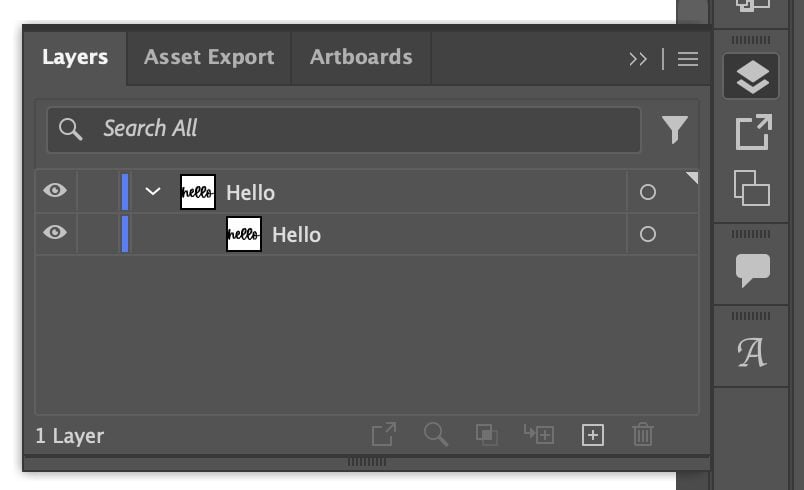Collapse panel with double arrow icon
This screenshot has width=804, height=490.
tap(638, 59)
